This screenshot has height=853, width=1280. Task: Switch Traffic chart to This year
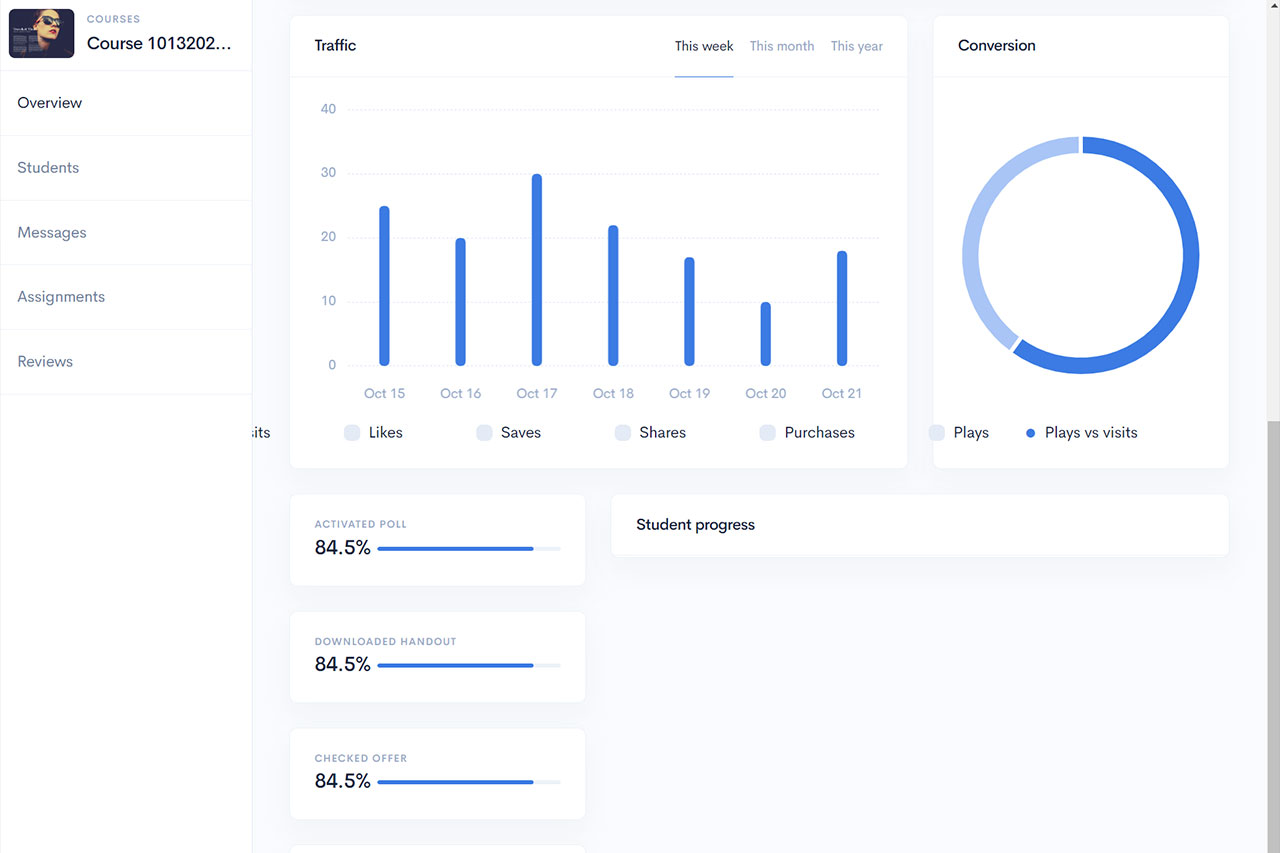[857, 46]
